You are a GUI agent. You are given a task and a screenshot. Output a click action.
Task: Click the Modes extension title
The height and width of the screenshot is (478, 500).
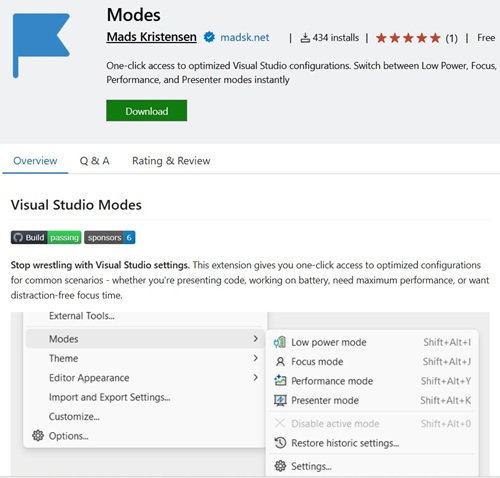click(x=133, y=15)
